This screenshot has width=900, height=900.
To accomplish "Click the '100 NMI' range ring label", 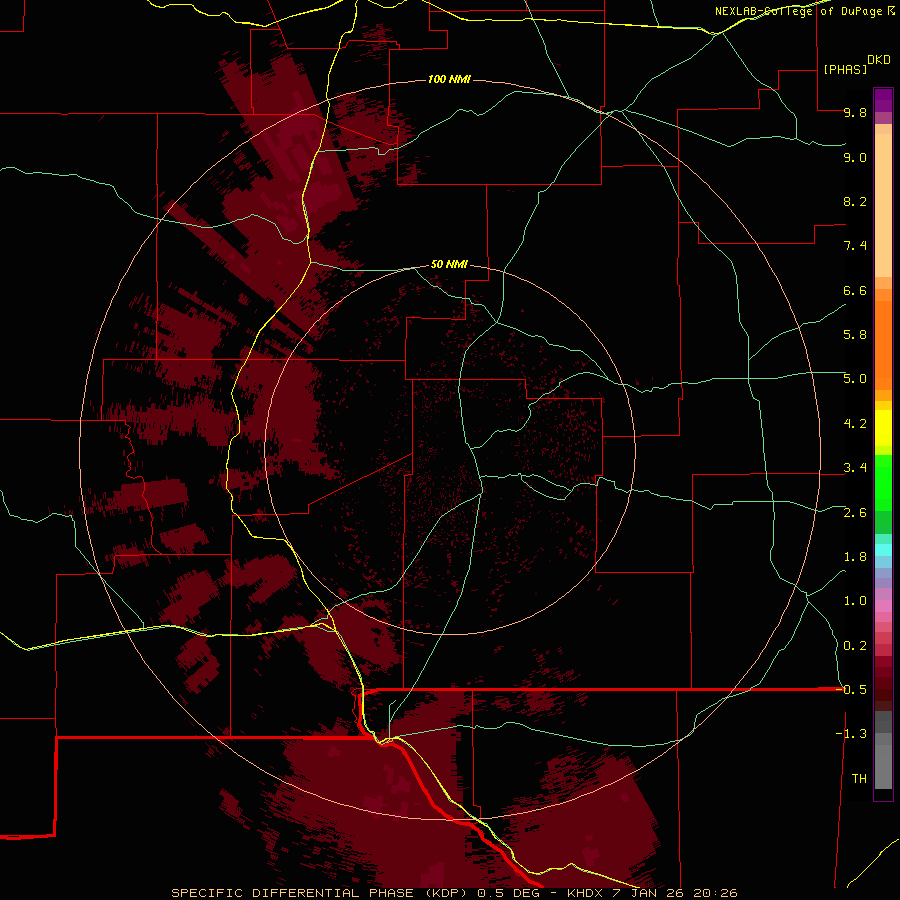I will (x=449, y=79).
